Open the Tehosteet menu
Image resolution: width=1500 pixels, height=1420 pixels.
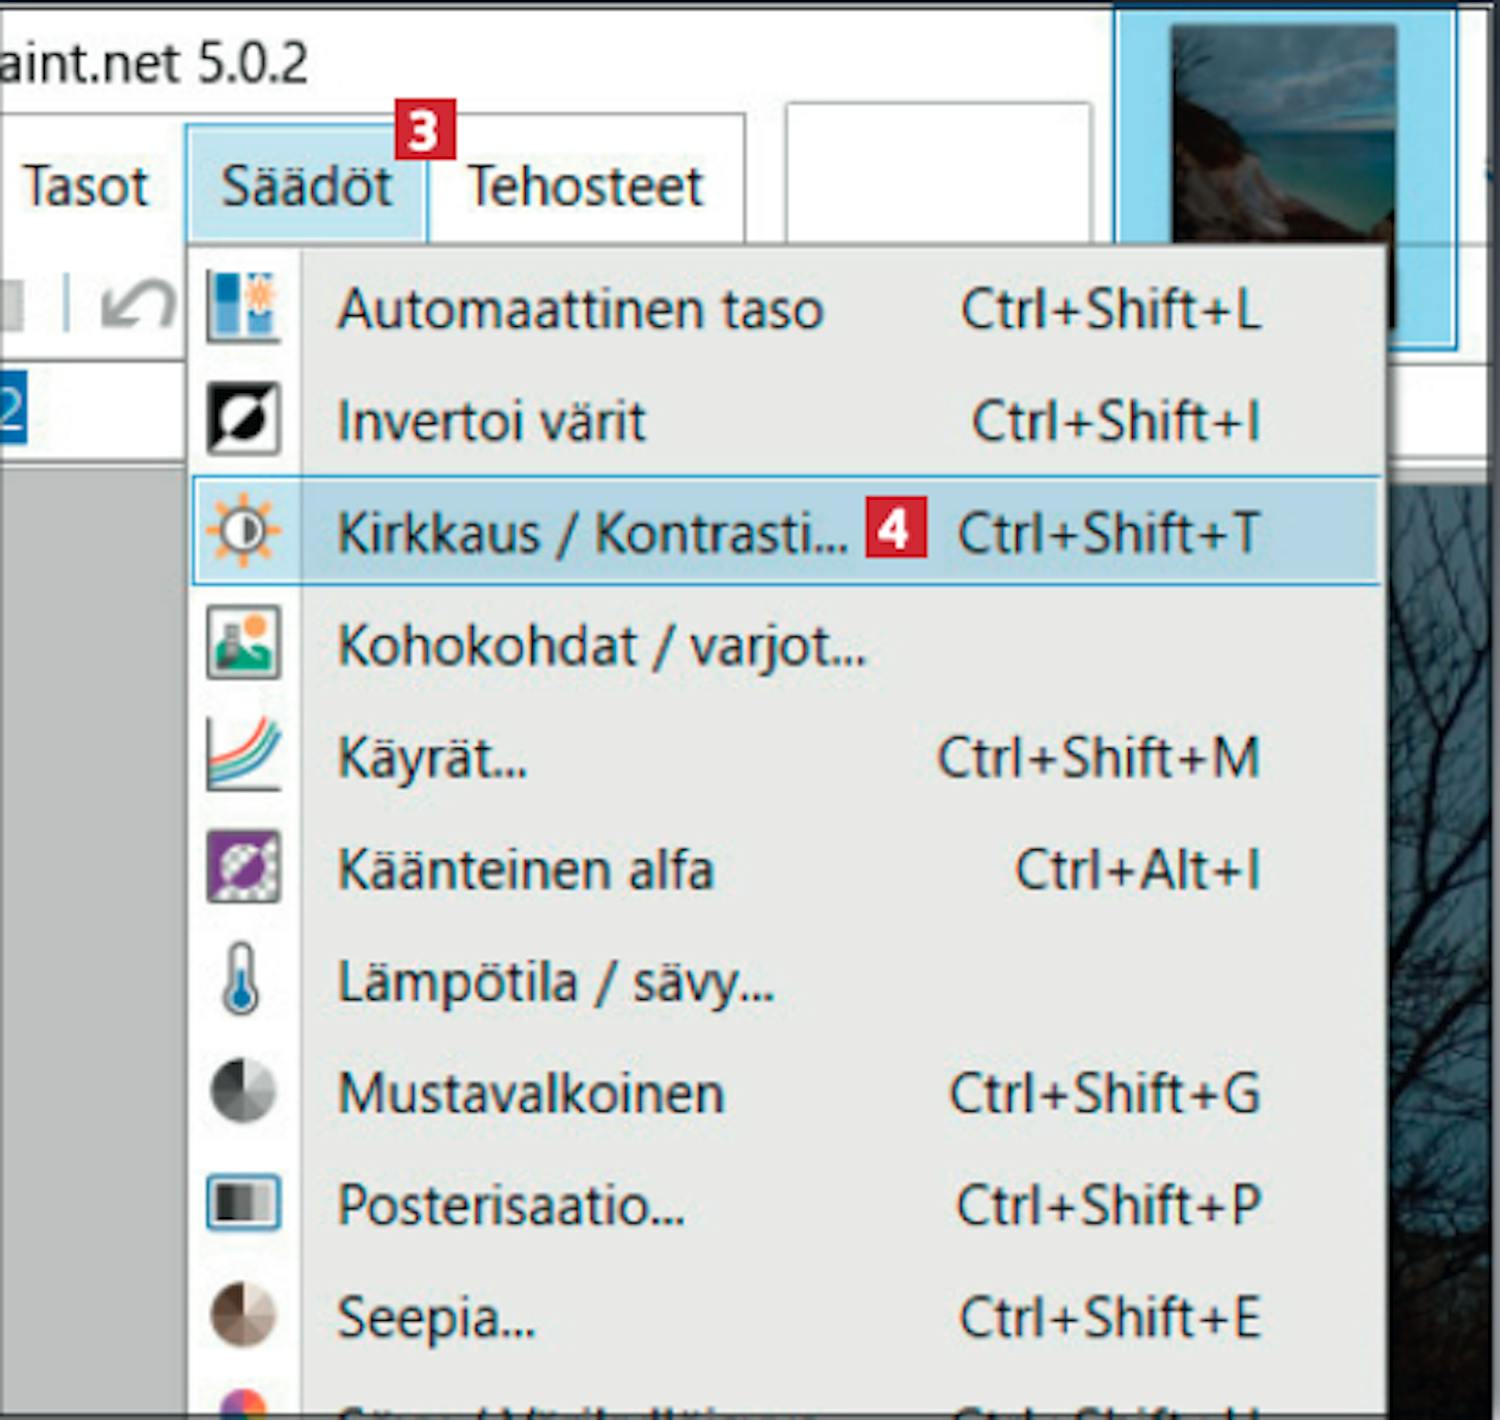(586, 187)
